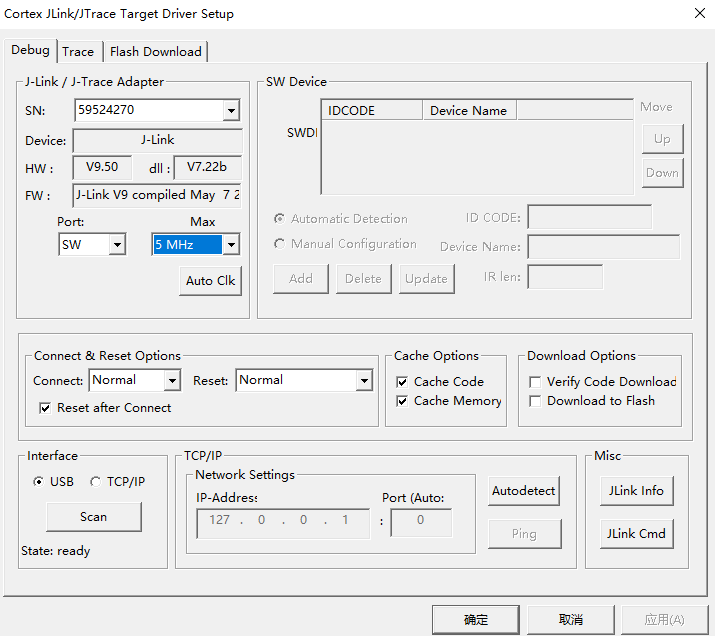Move device Up button
The image size is (715, 636).
(x=663, y=139)
